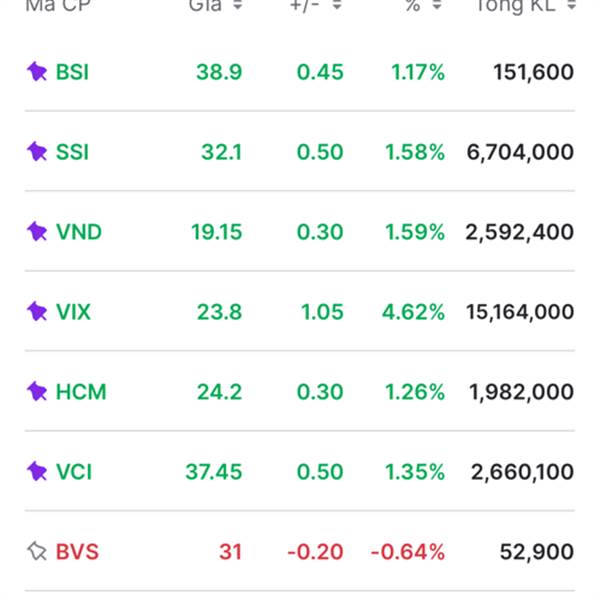
Task: Select the HCM stock symbol
Action: [80, 391]
